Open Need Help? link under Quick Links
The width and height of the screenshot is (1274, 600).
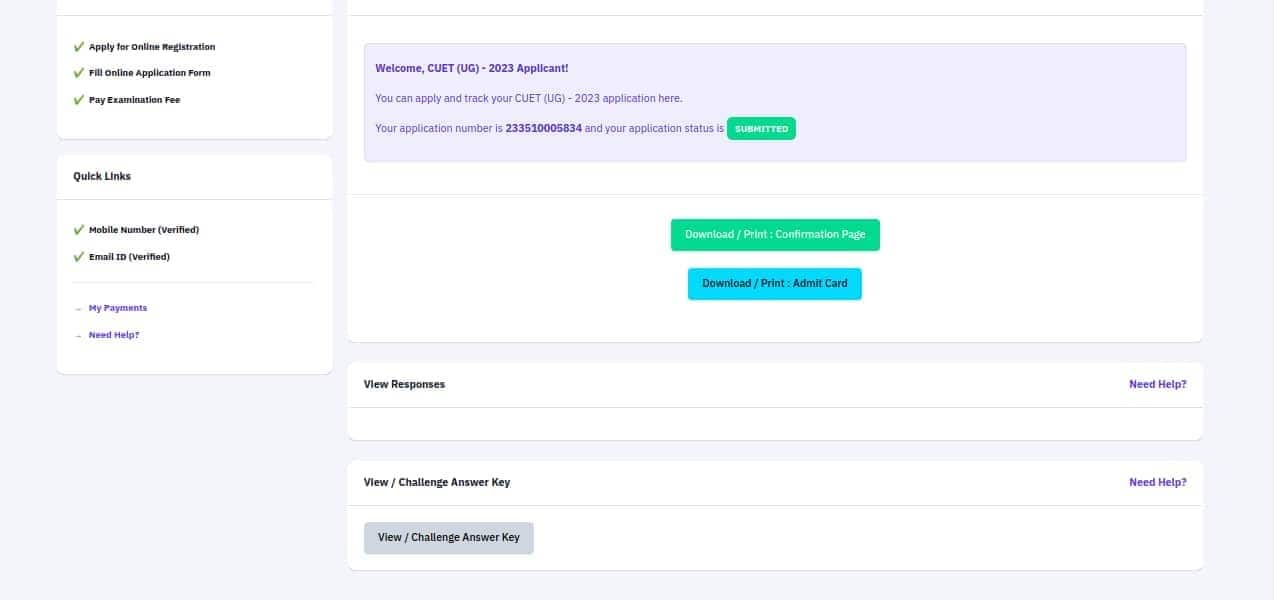tap(114, 335)
